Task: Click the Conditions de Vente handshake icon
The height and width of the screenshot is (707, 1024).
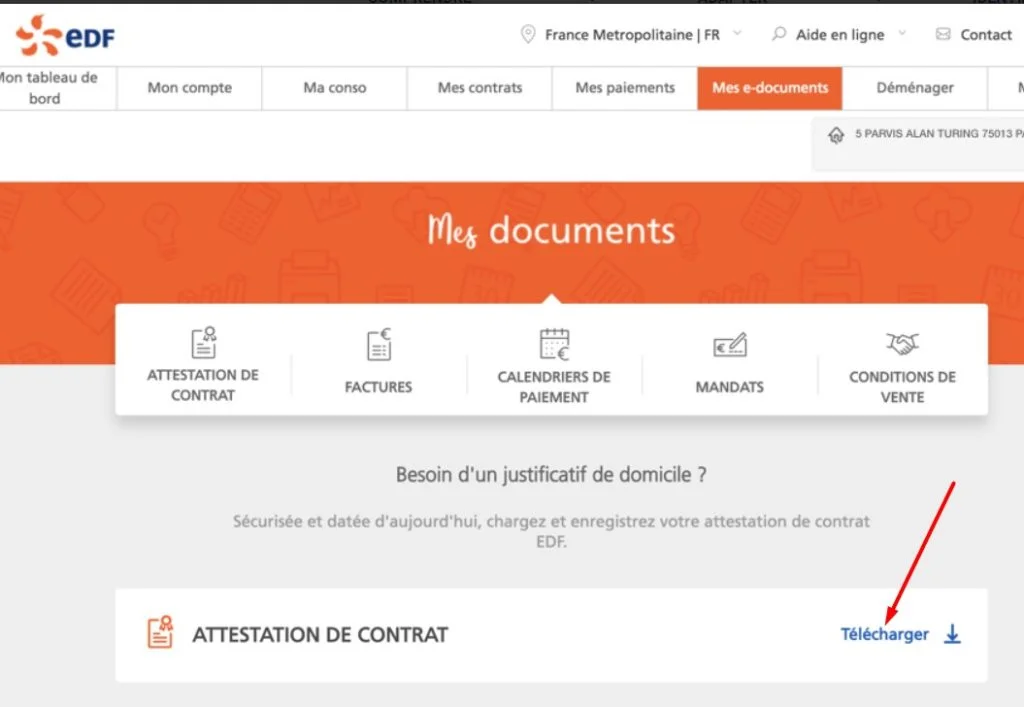Action: tap(901, 344)
